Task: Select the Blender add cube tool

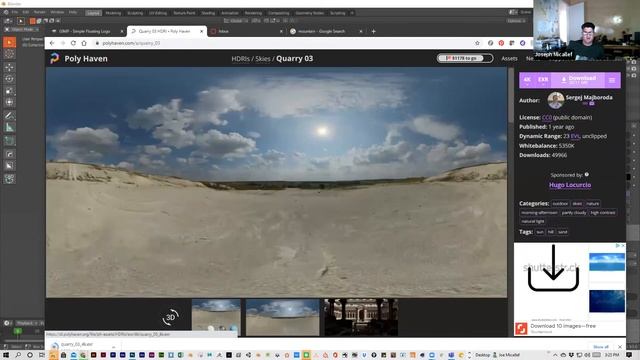Action: coord(9,140)
